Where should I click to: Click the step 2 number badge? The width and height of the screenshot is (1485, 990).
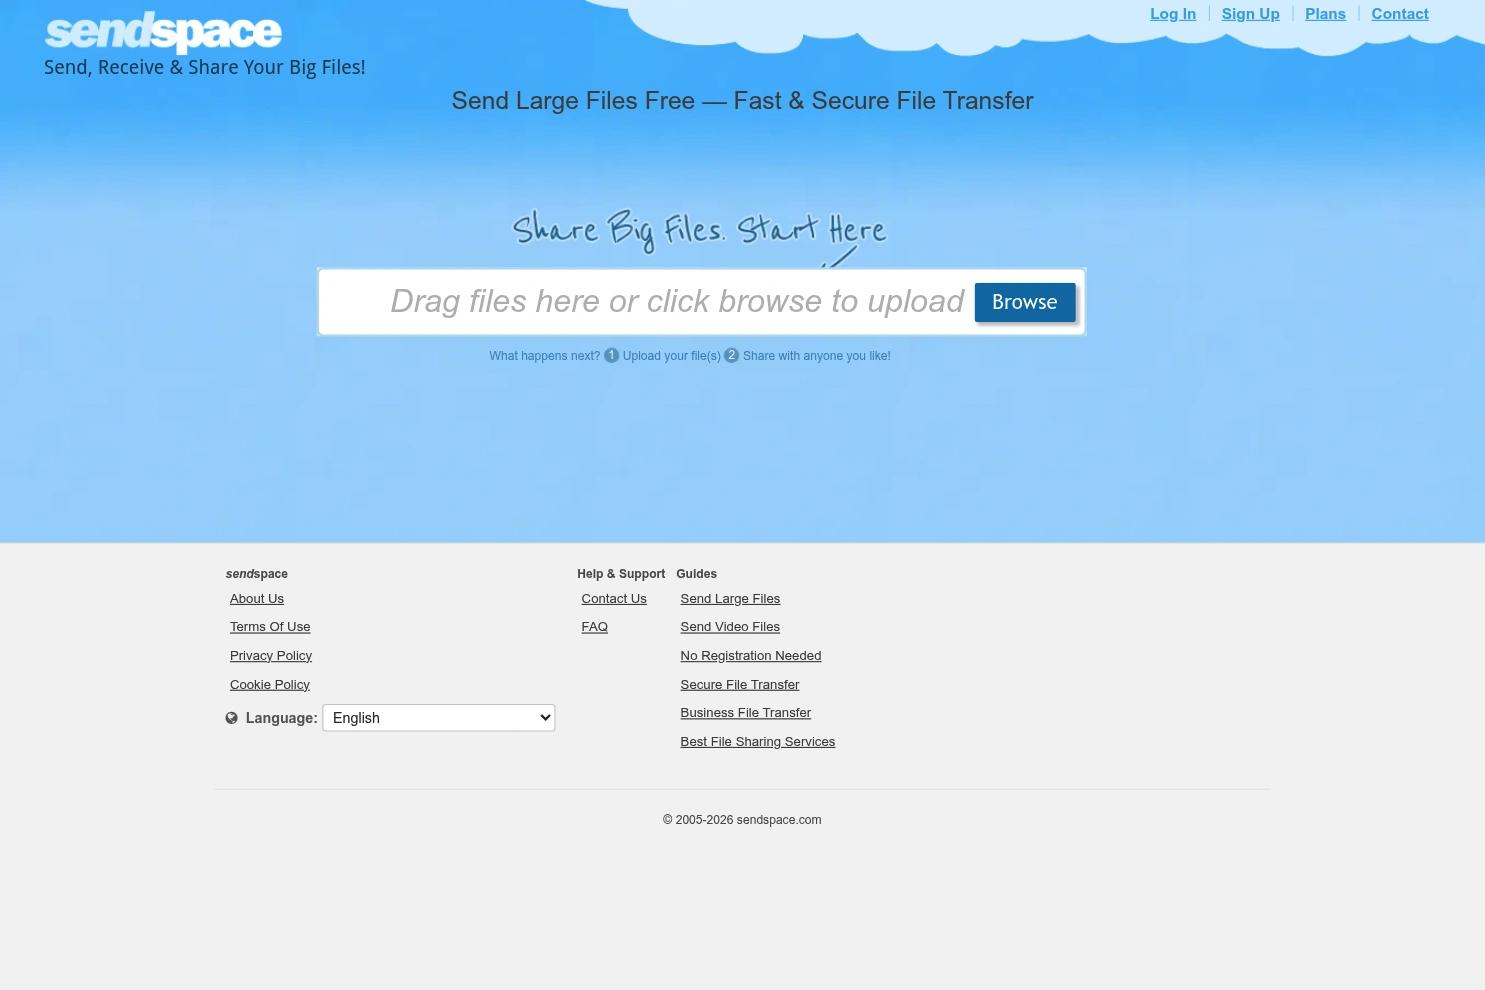tap(732, 355)
